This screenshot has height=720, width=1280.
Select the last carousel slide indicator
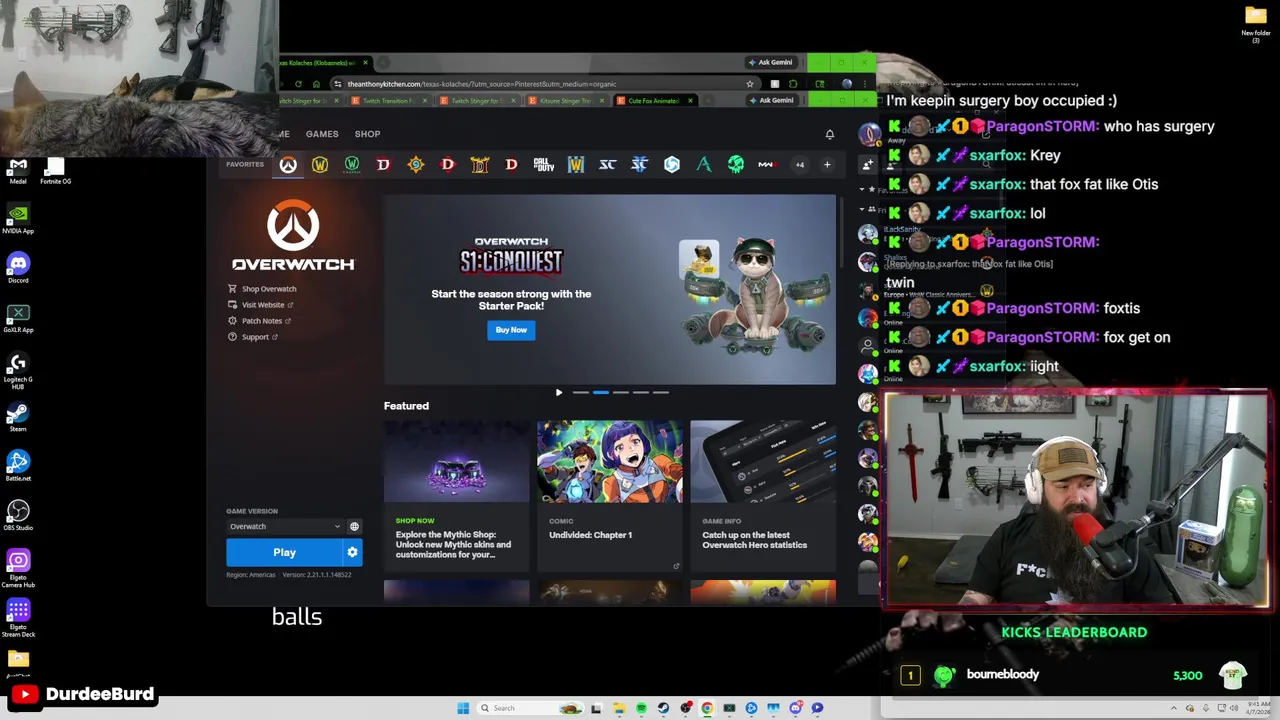(x=661, y=393)
